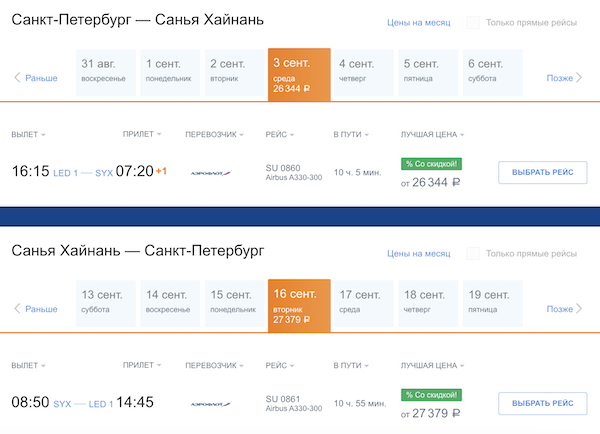Click the Aeroflot logo on SU 0860 flight
Viewport: 600px width, 434px height.
[x=210, y=172]
